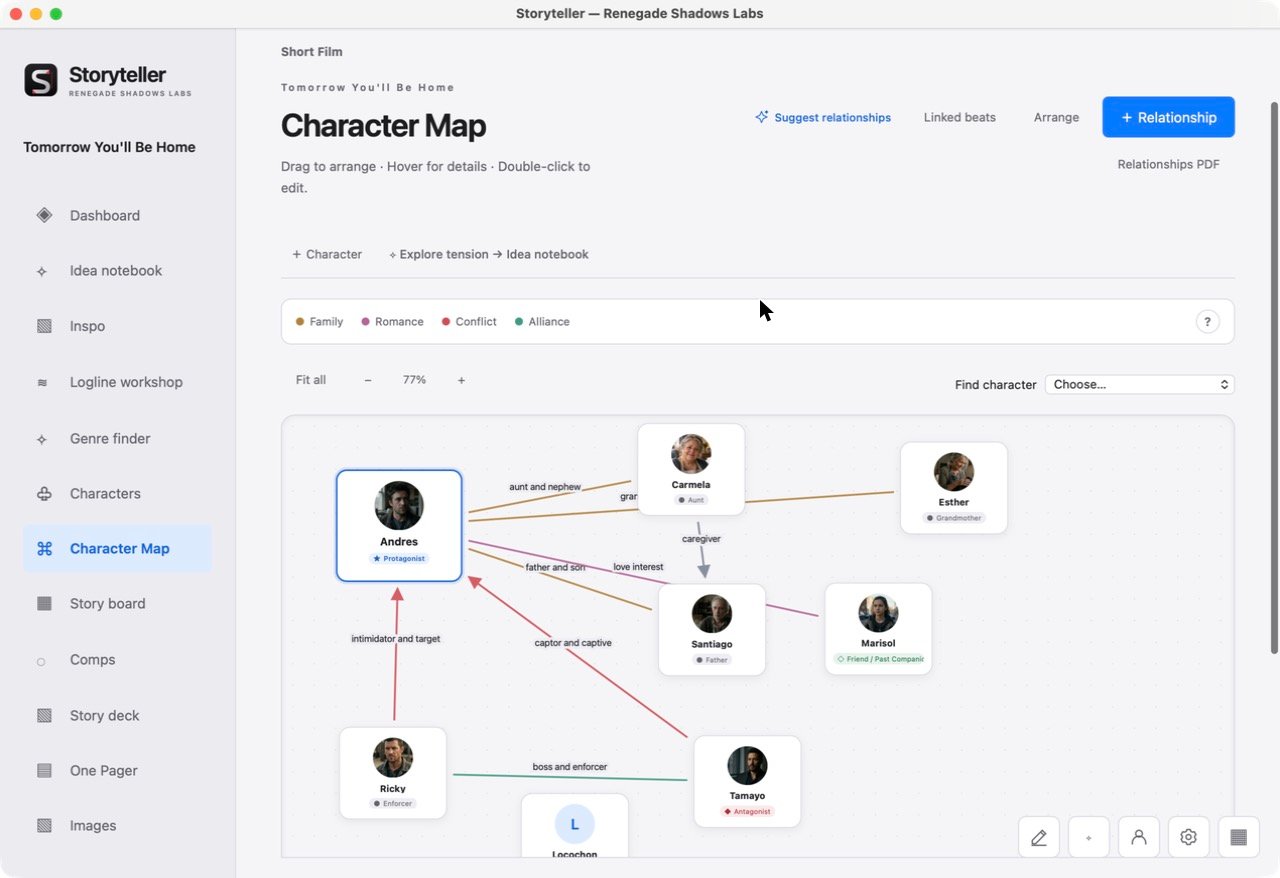Click the grid floating button
This screenshot has height=878, width=1280.
pos(1239,837)
